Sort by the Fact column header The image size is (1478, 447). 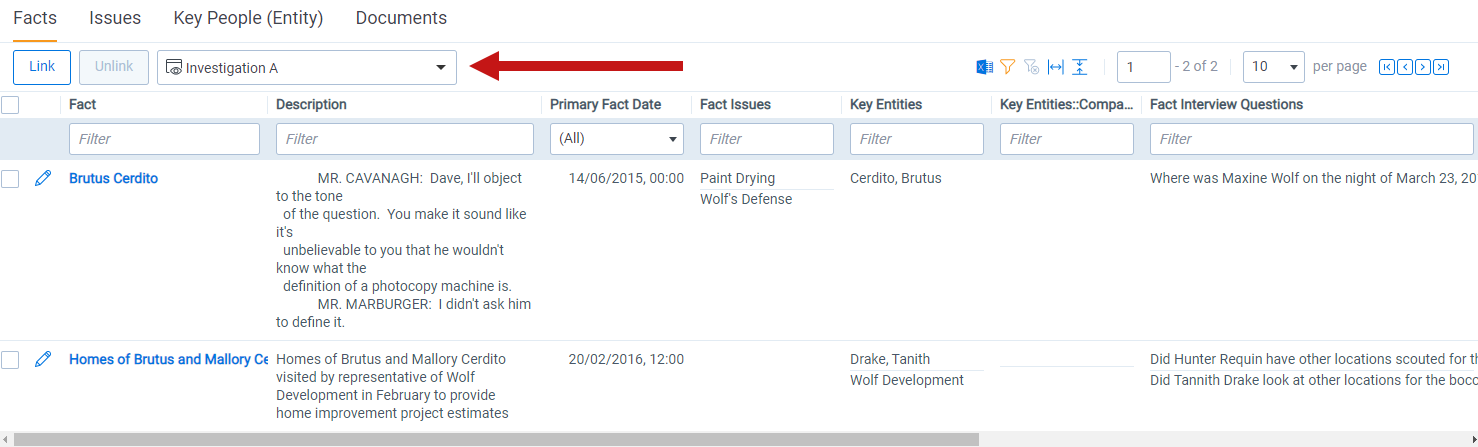(83, 104)
